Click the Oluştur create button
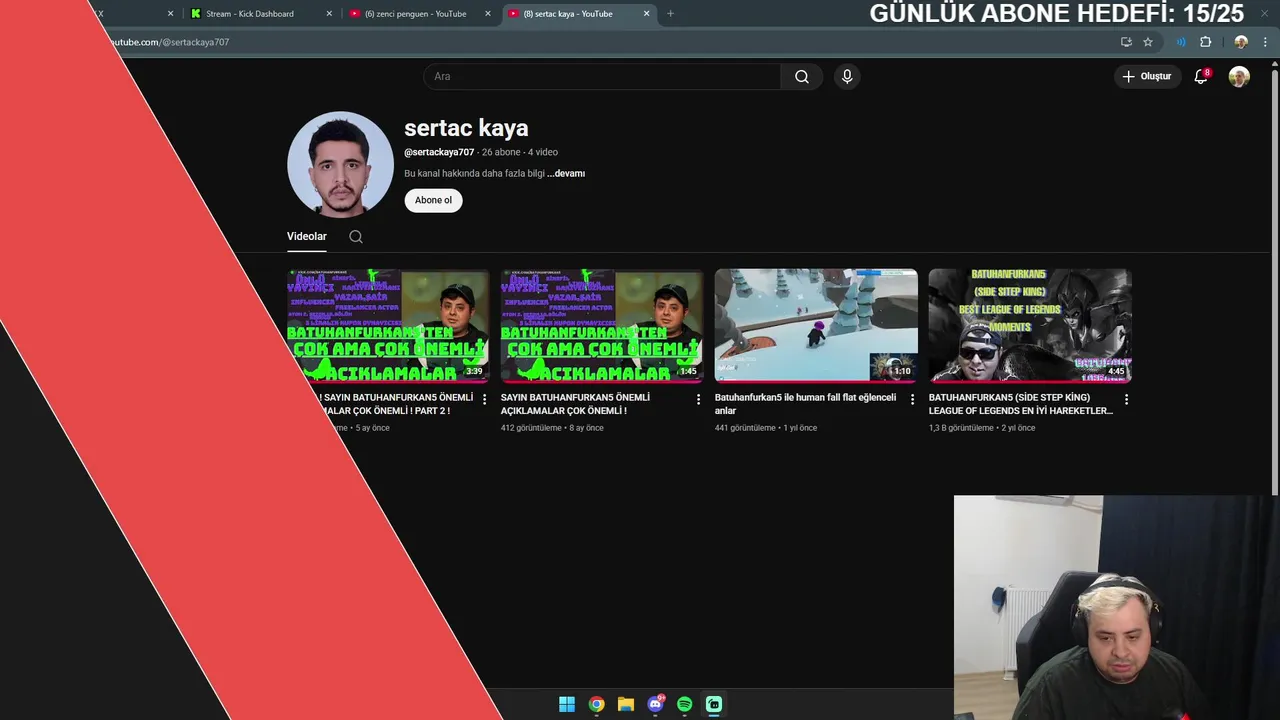Screen dimensions: 1280x720 tap(1146, 76)
